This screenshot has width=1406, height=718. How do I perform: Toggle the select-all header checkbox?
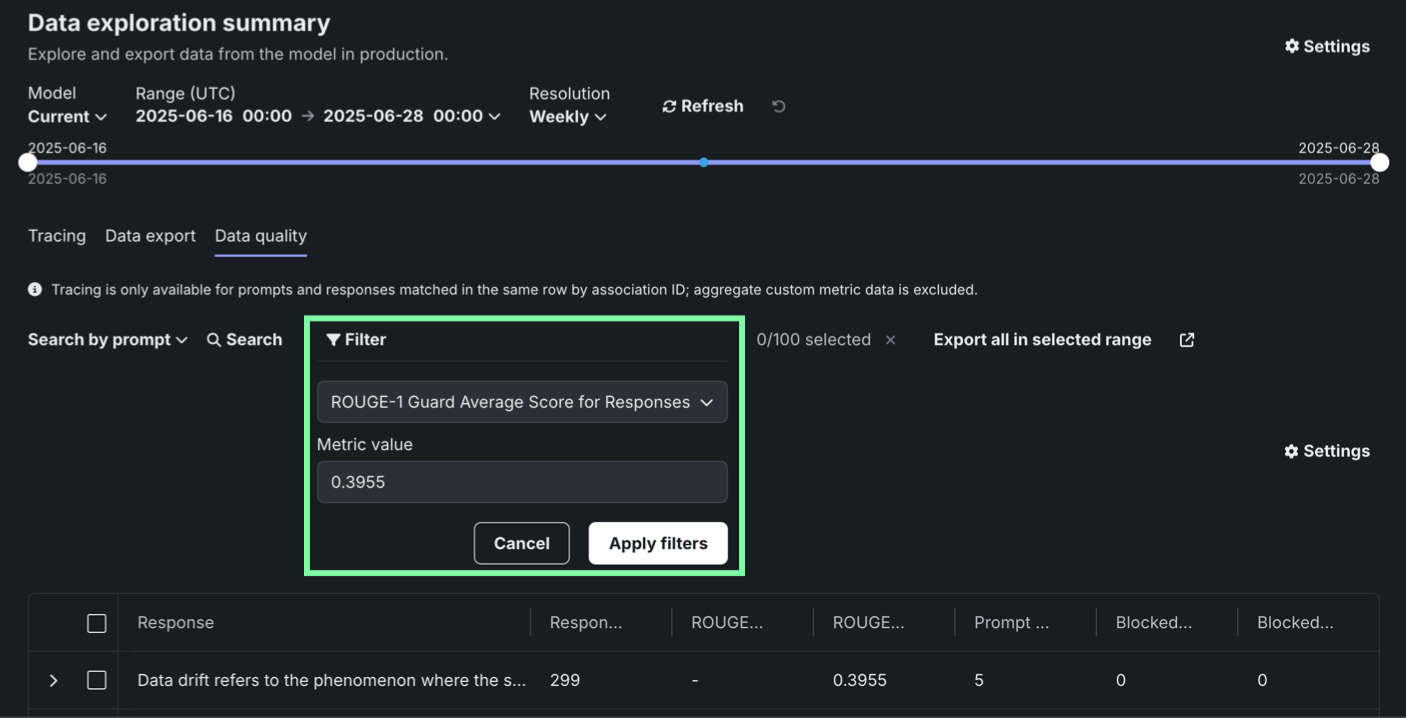[x=97, y=623]
